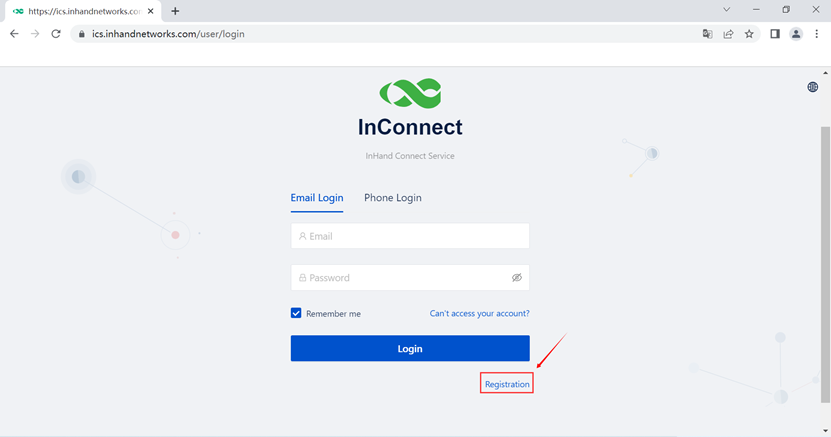Toggle password visibility eye icon

[x=517, y=278]
